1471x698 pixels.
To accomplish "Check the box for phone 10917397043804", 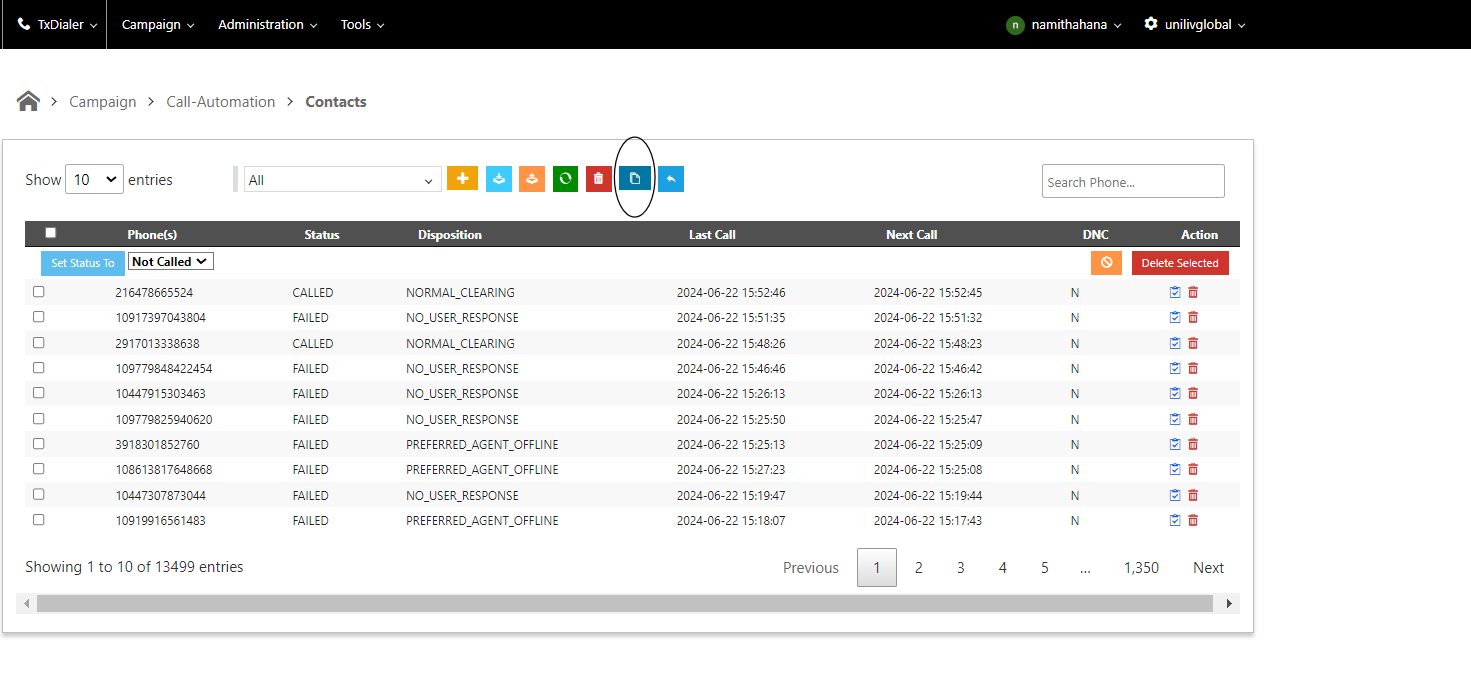I will tap(39, 317).
